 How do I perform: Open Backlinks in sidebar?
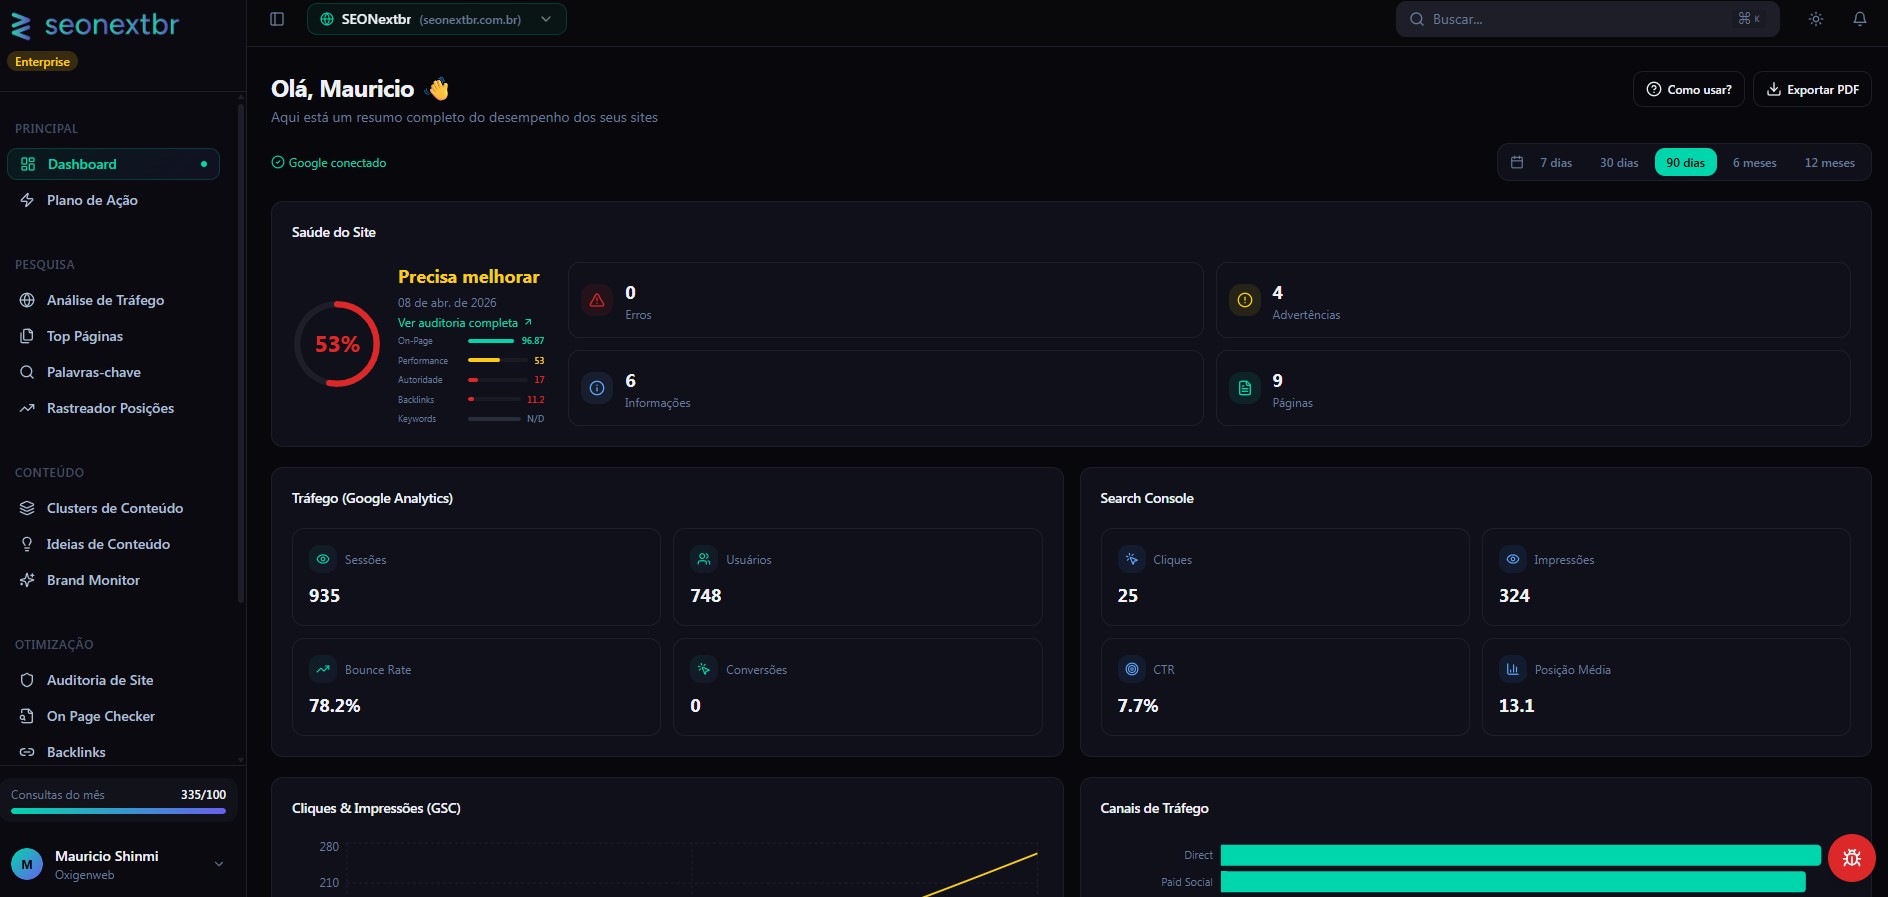click(x=113, y=752)
